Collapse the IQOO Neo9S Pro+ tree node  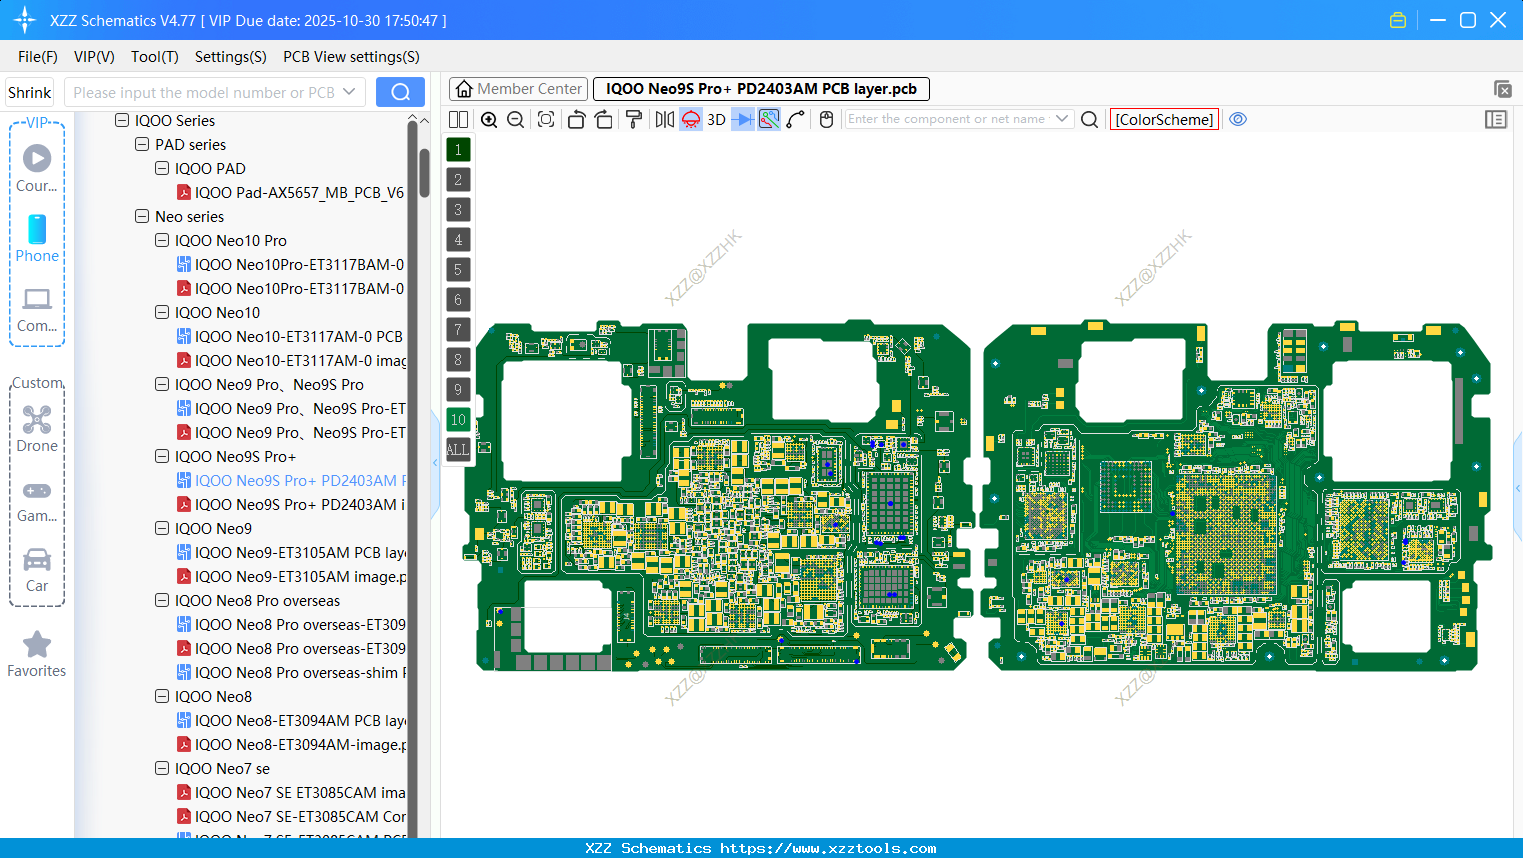(162, 456)
